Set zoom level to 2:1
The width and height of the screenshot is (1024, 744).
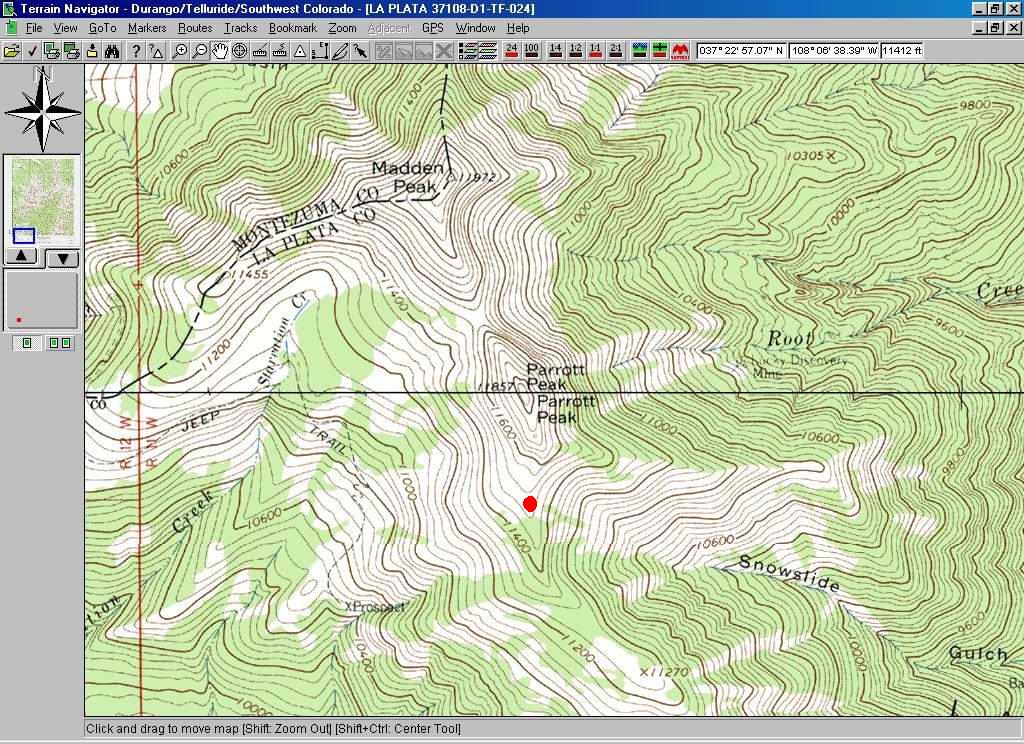coord(616,51)
